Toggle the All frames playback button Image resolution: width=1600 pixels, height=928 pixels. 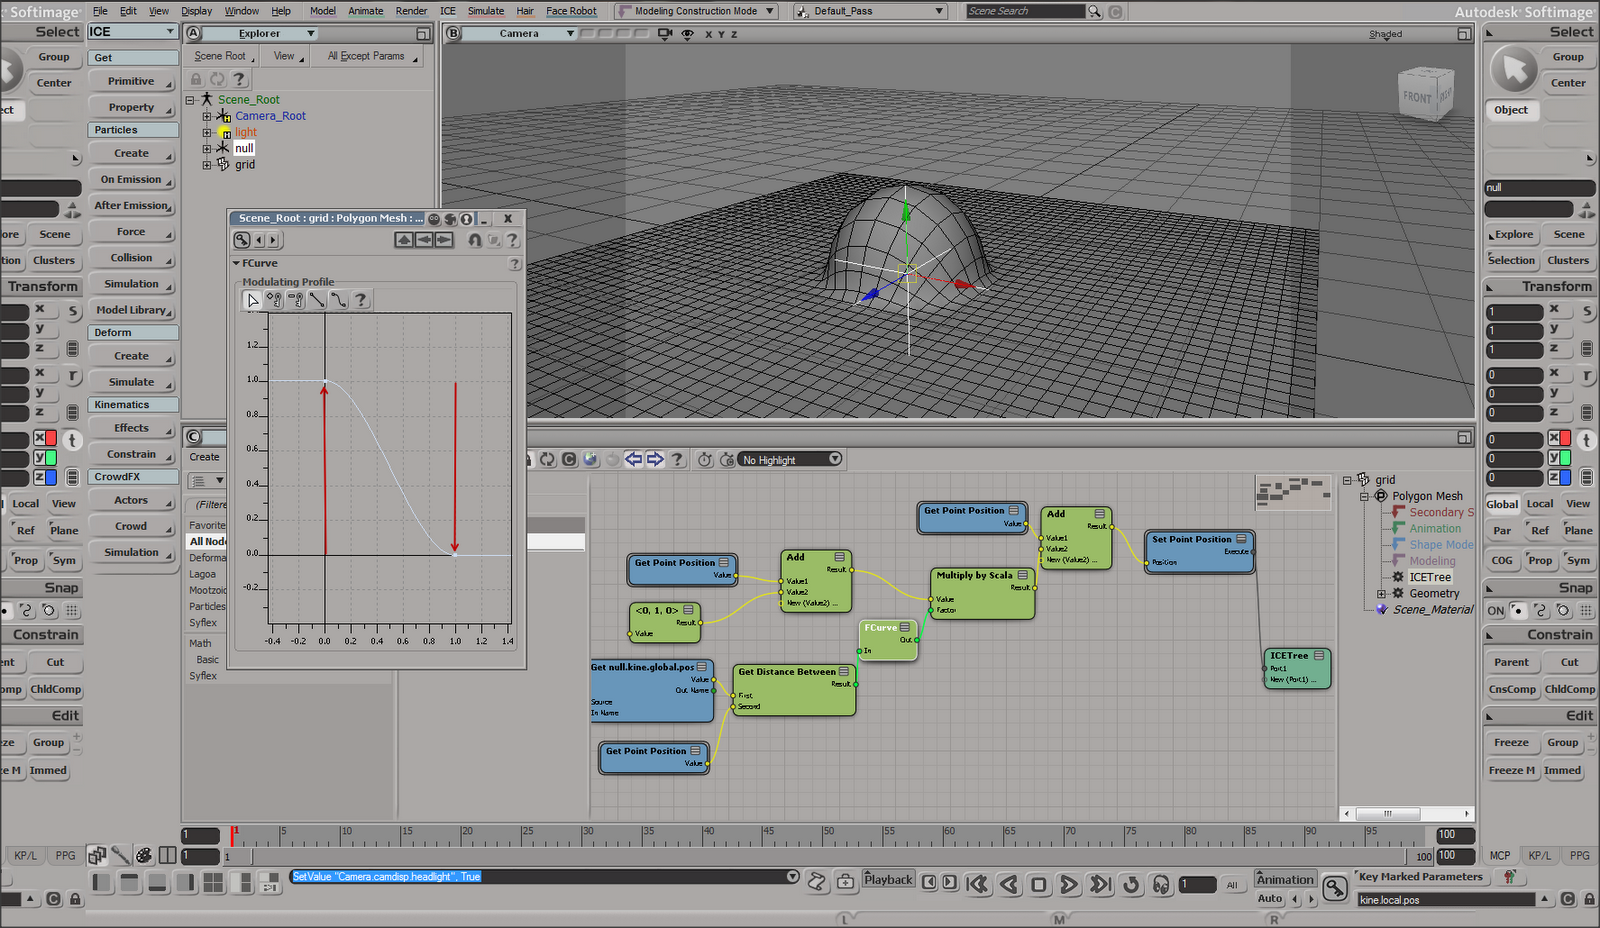click(1232, 885)
